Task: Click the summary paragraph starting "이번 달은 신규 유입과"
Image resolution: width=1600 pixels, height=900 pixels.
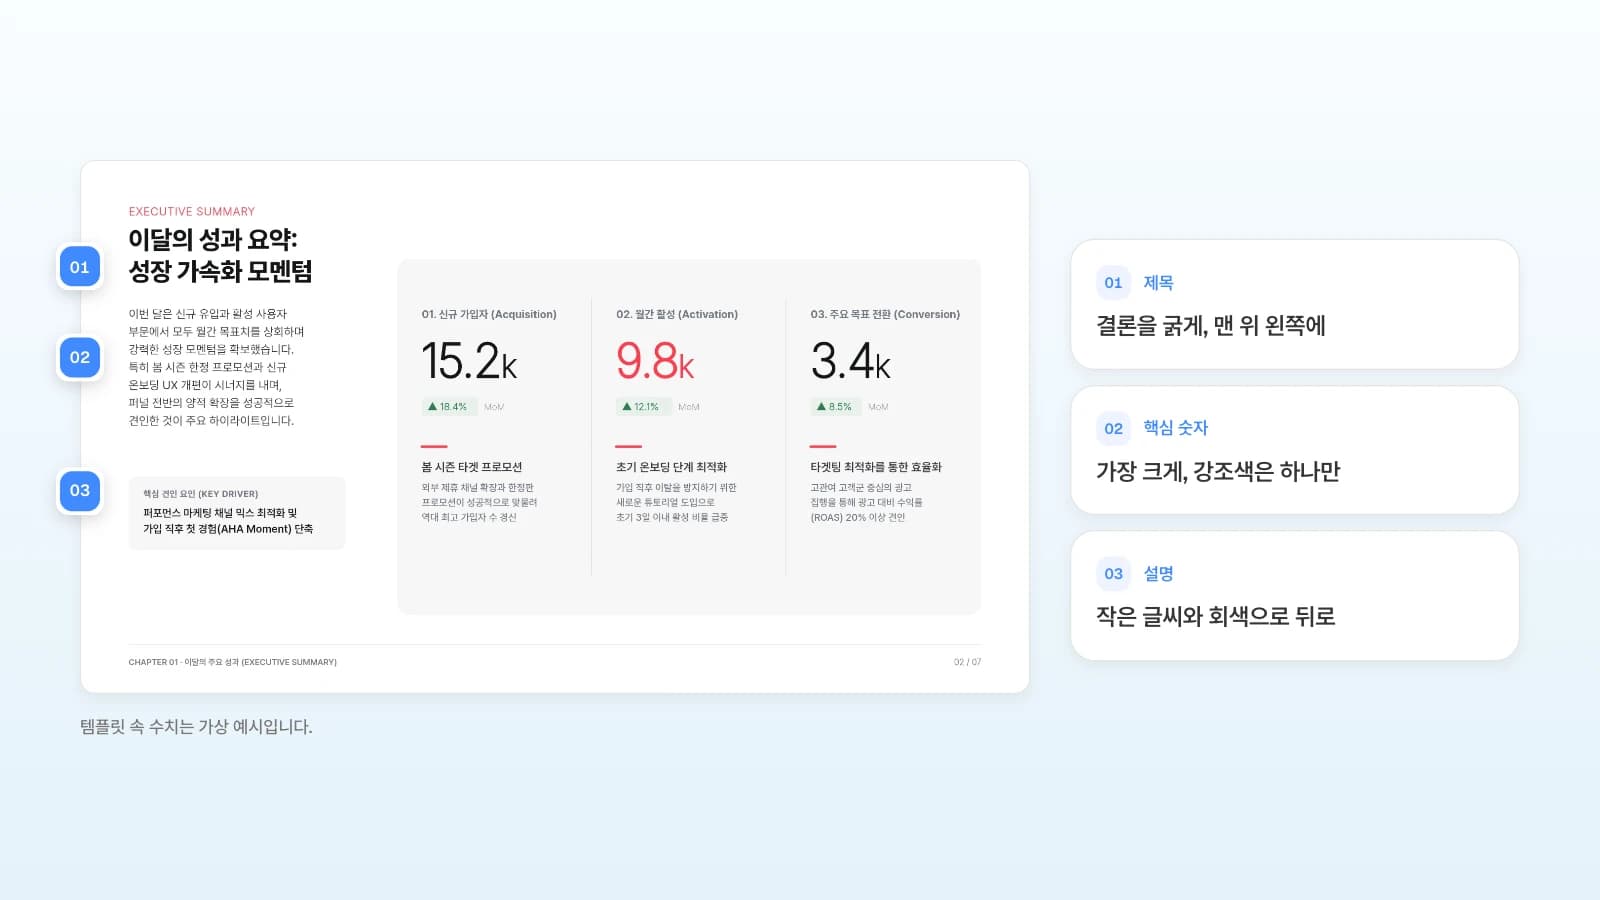Action: tap(216, 367)
